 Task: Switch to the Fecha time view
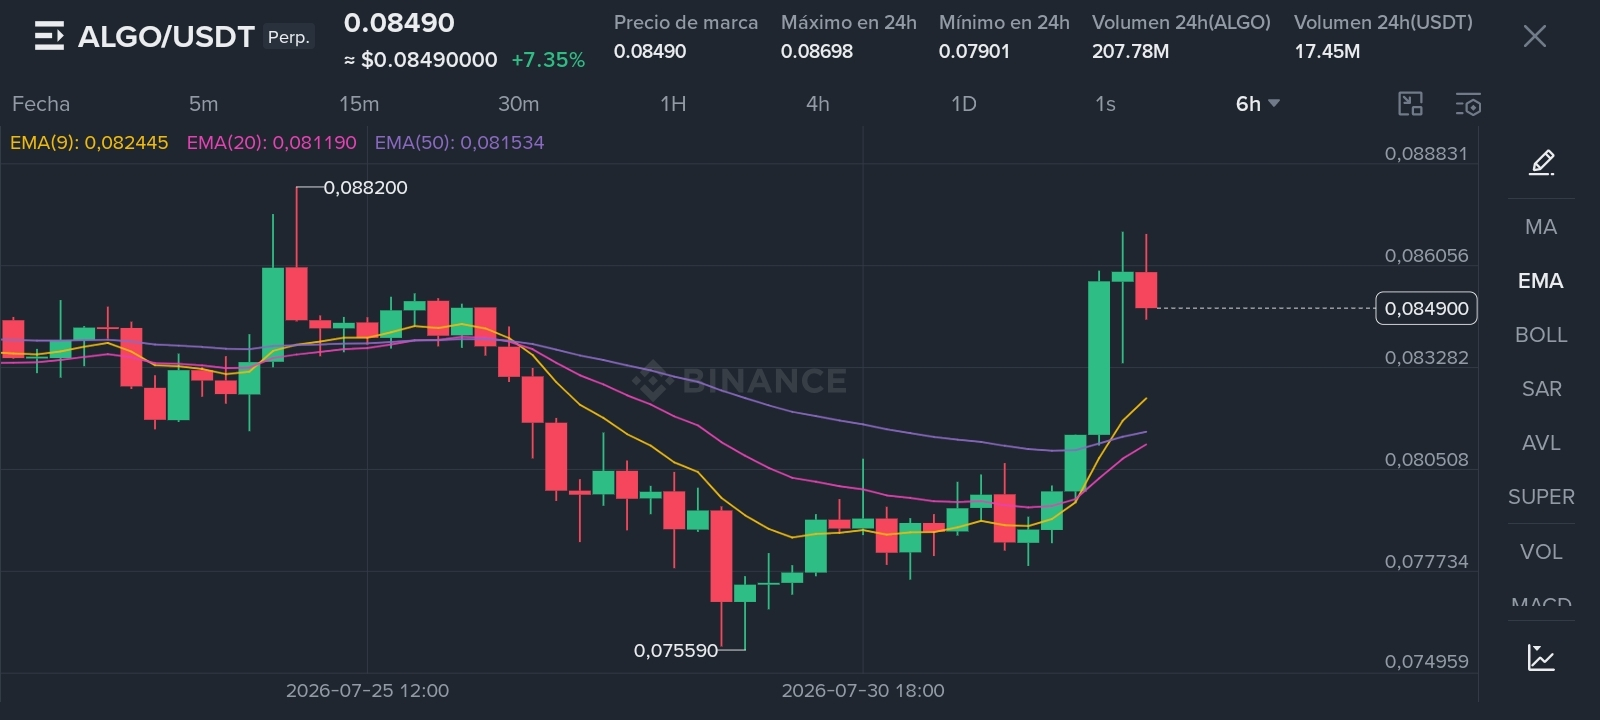tap(41, 104)
